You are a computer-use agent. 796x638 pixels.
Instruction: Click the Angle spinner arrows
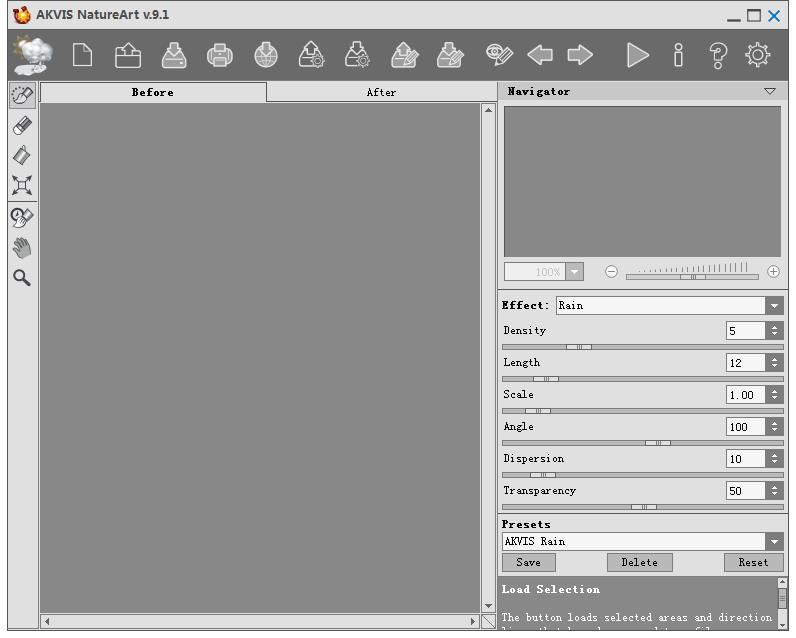(x=774, y=427)
